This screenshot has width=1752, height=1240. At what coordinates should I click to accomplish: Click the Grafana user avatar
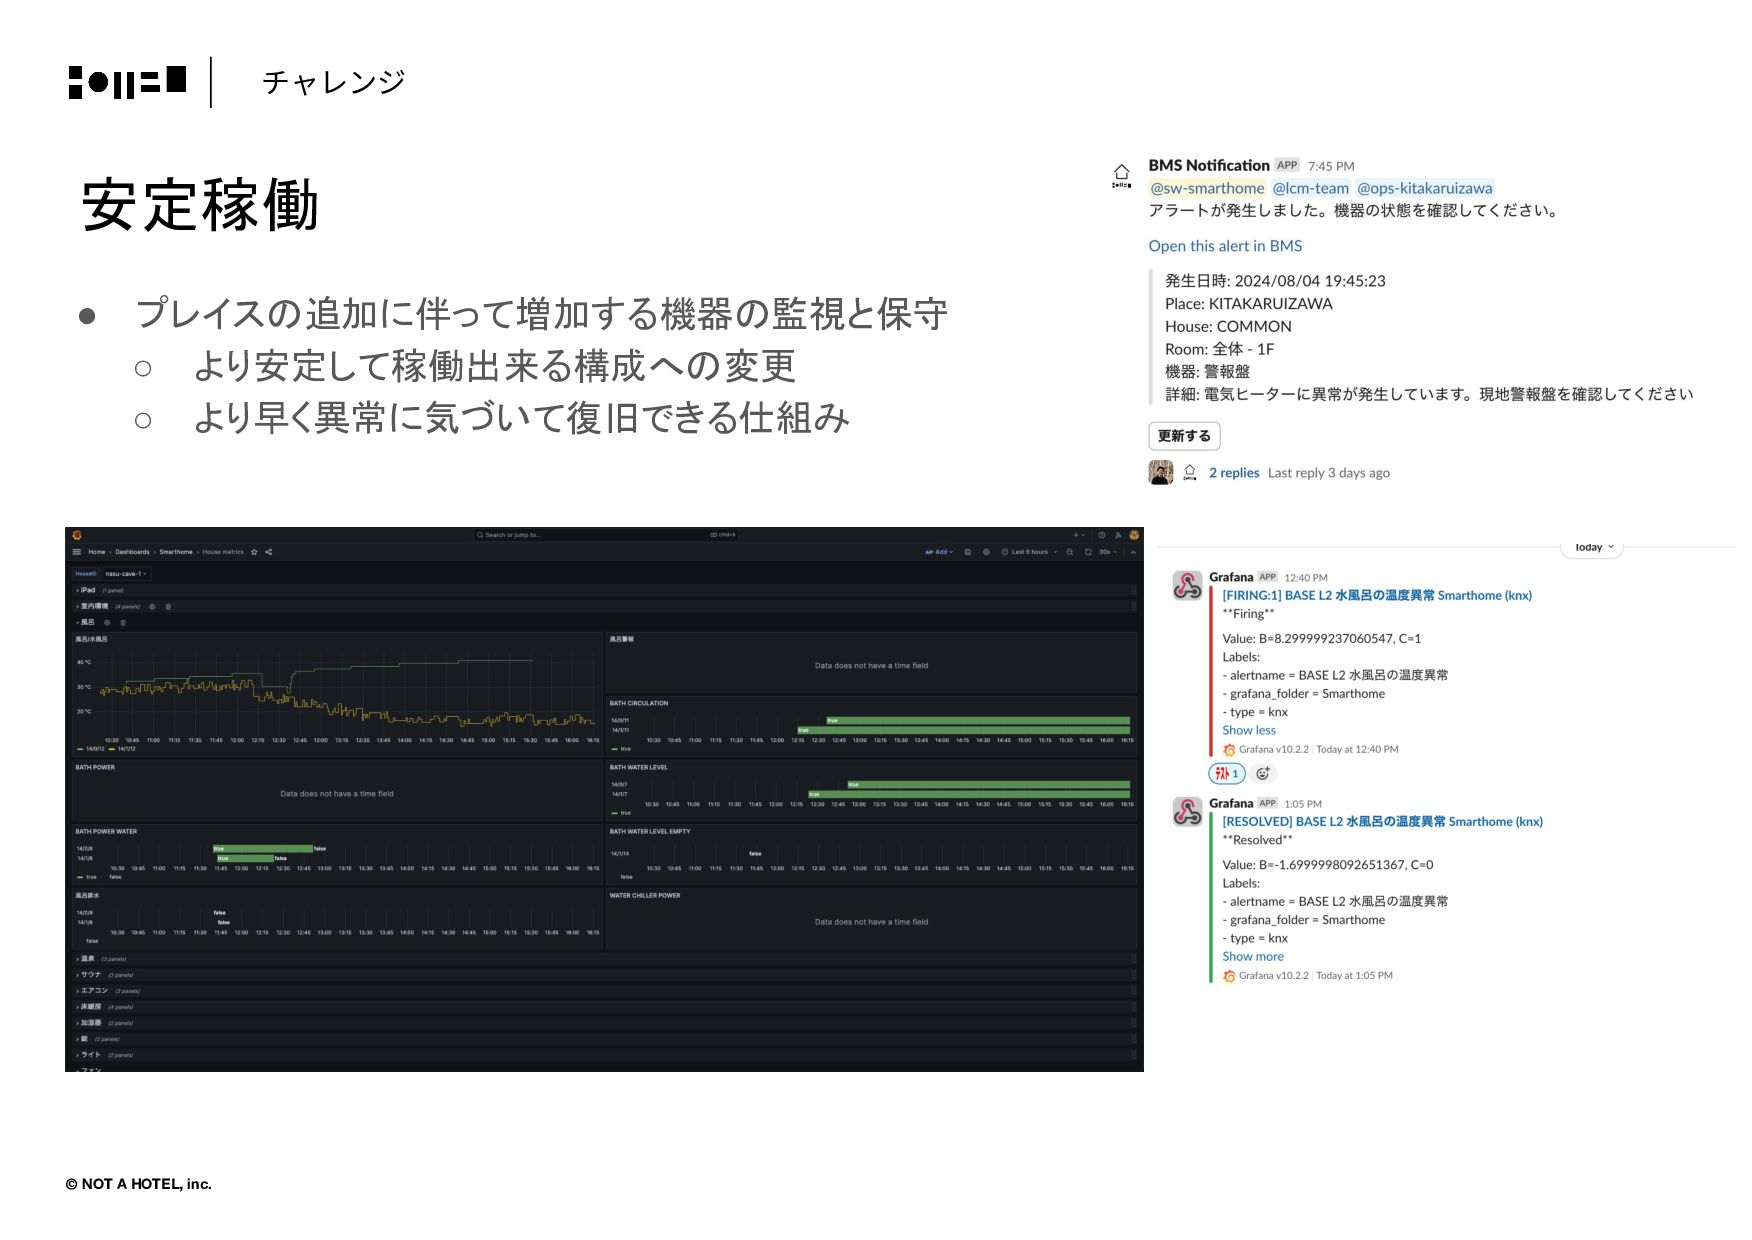[1134, 535]
